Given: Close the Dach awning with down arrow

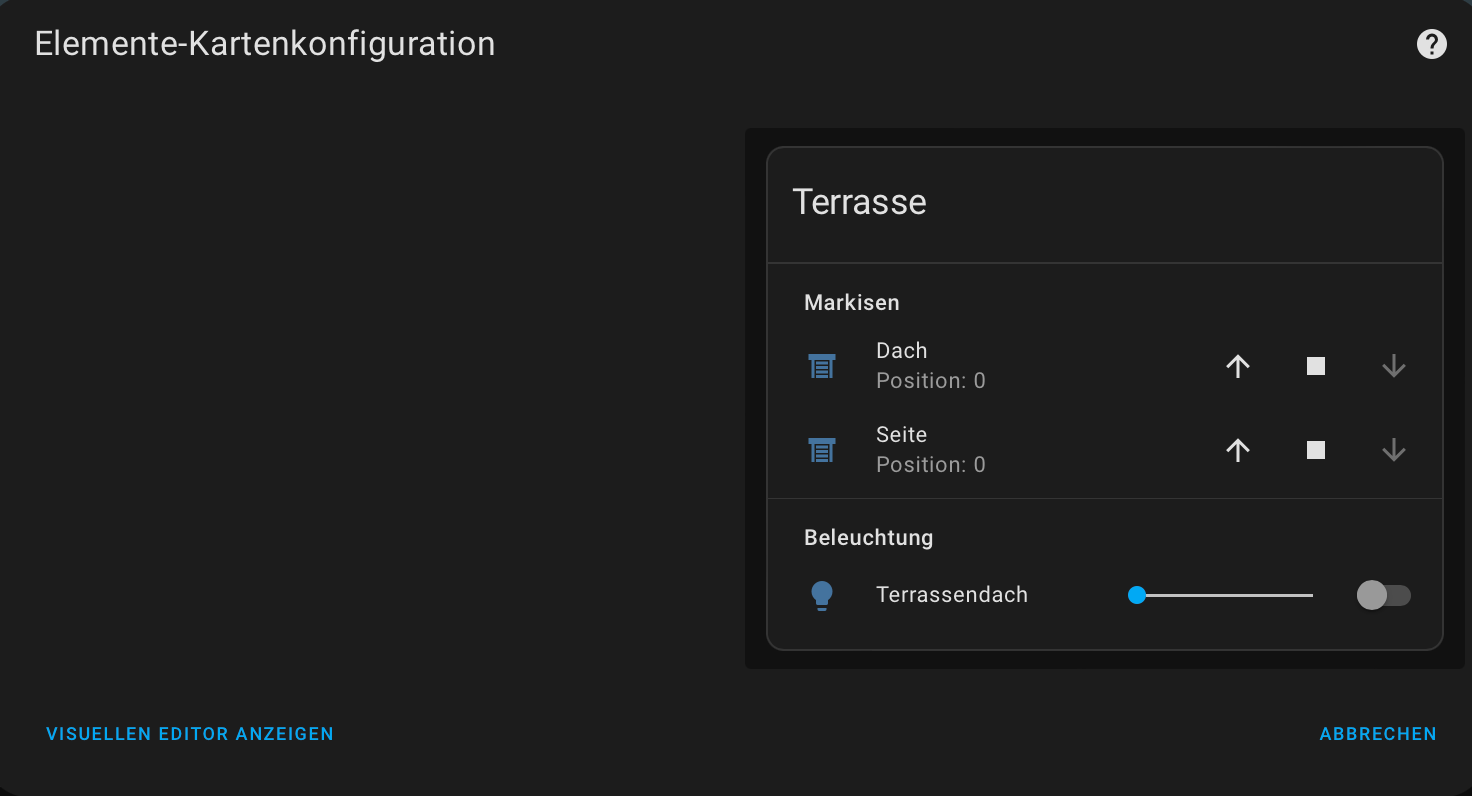Looking at the screenshot, I should point(1394,367).
